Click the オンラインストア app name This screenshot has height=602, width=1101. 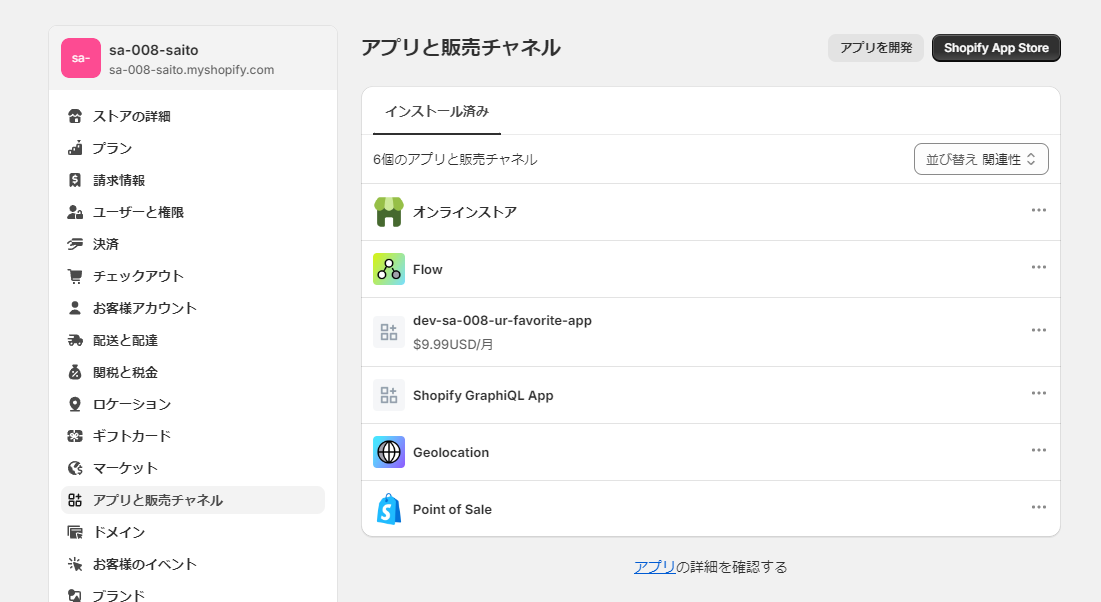pos(465,212)
